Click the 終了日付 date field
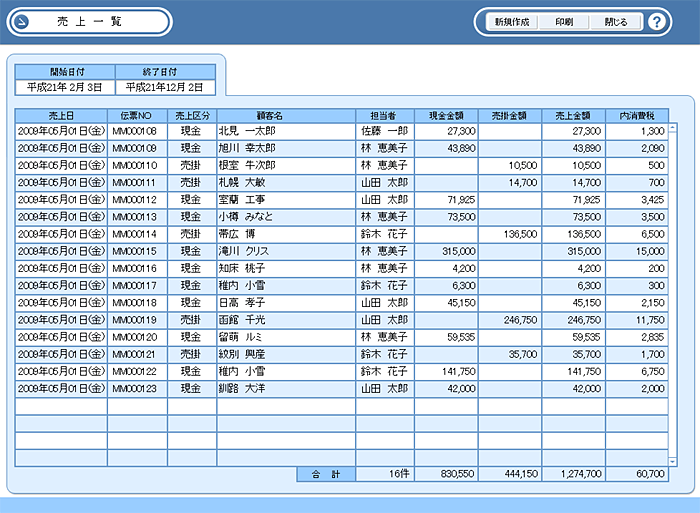700x513 pixels. click(x=165, y=87)
